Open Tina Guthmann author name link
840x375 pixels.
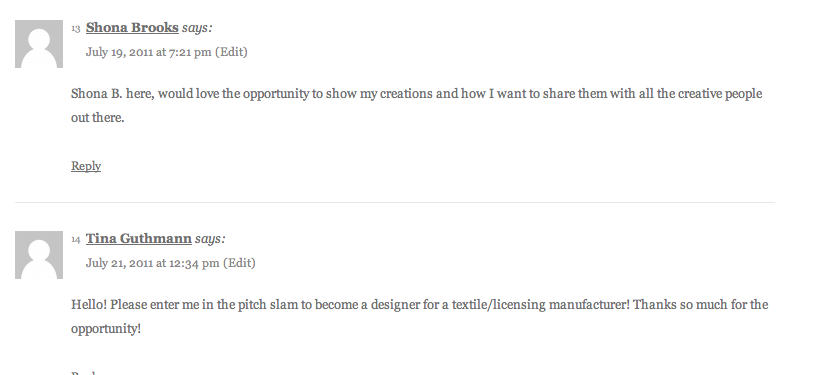click(139, 238)
